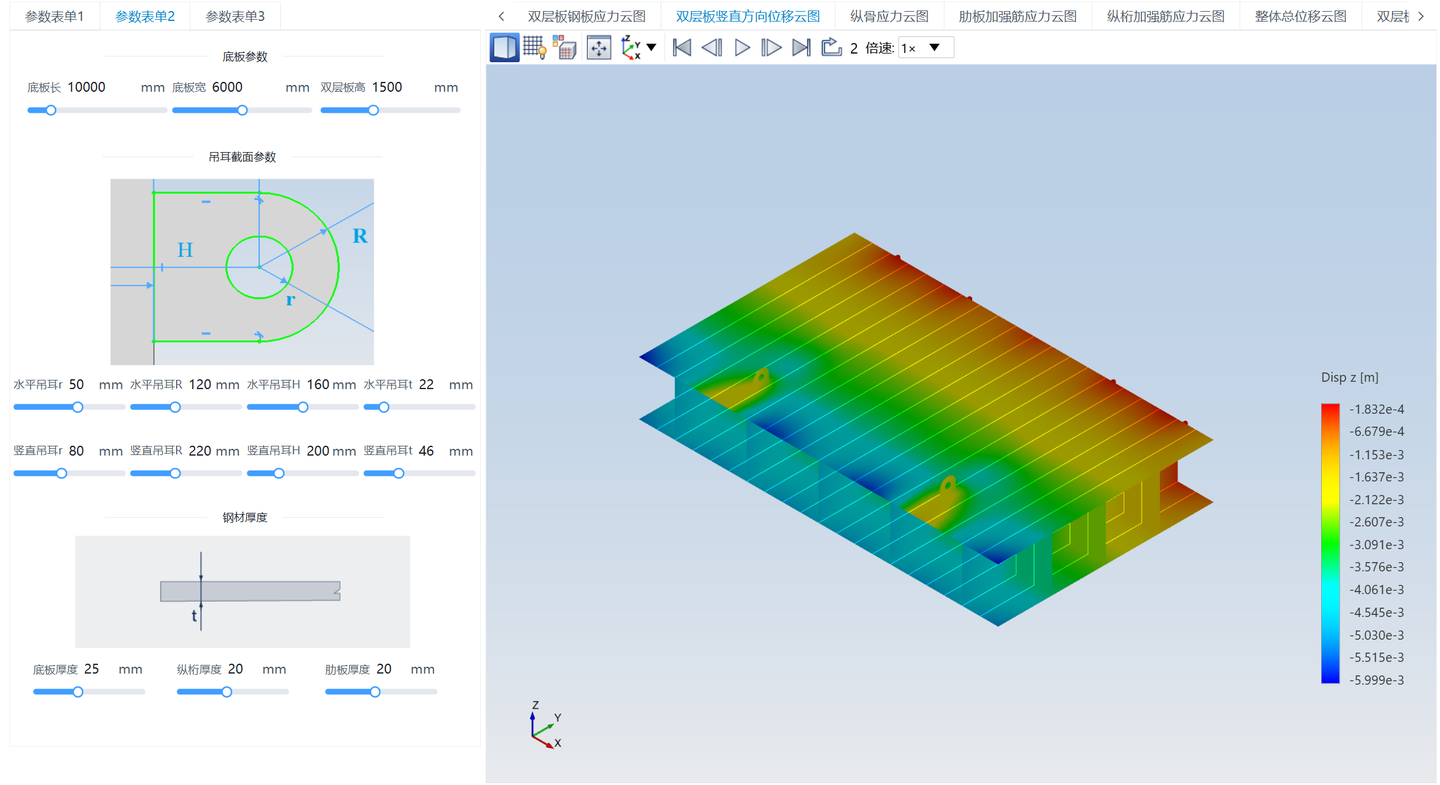1440x785 pixels.
Task: Click the 底板长 slider handle
Action: [x=50, y=110]
